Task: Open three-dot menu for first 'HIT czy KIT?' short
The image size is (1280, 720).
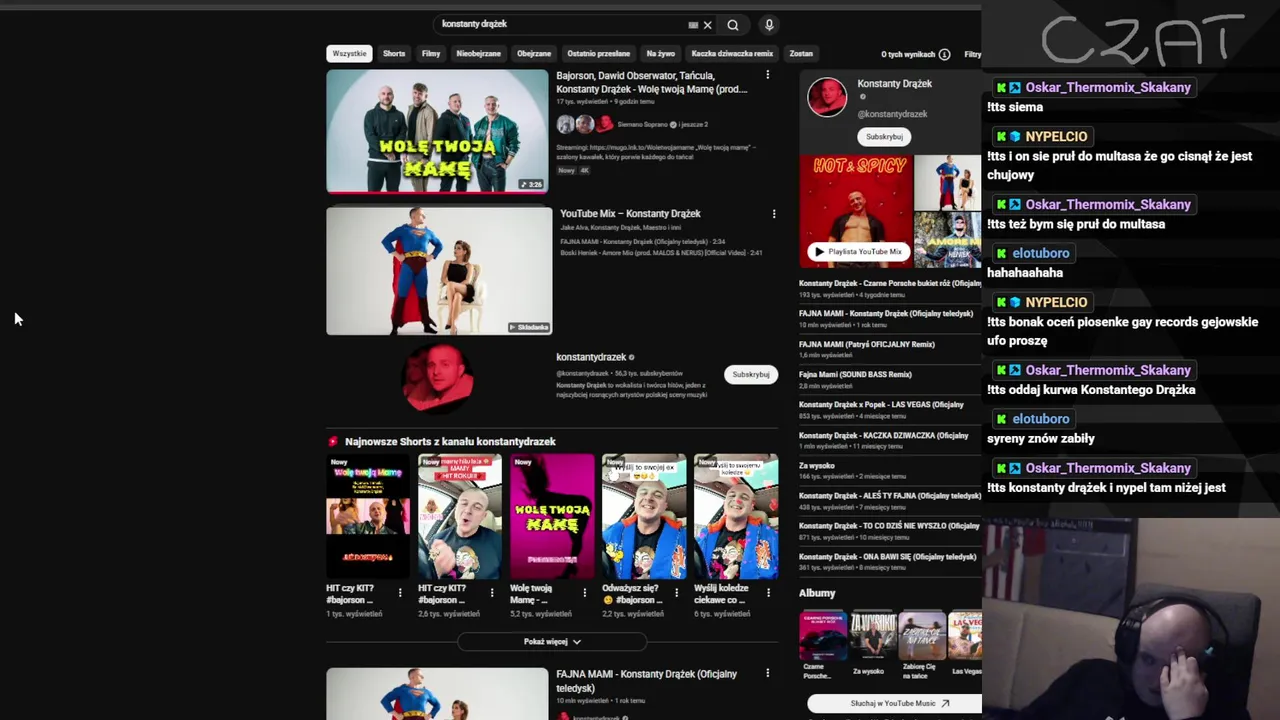Action: pos(400,593)
